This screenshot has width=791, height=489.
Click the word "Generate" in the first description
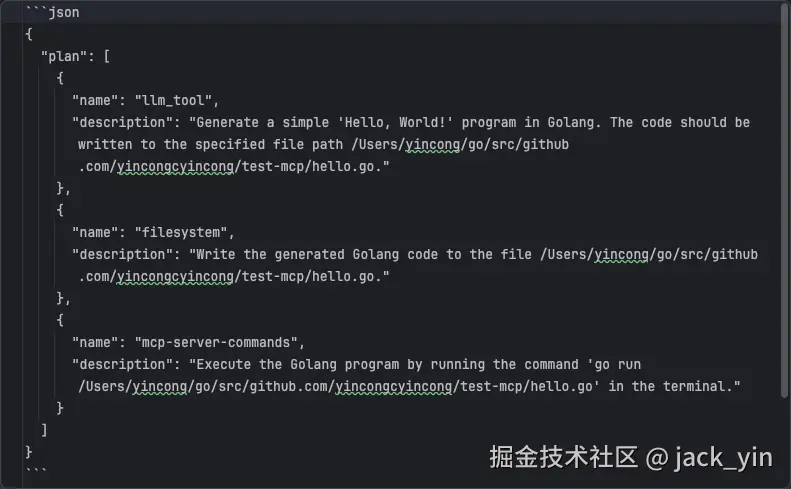tap(228, 122)
